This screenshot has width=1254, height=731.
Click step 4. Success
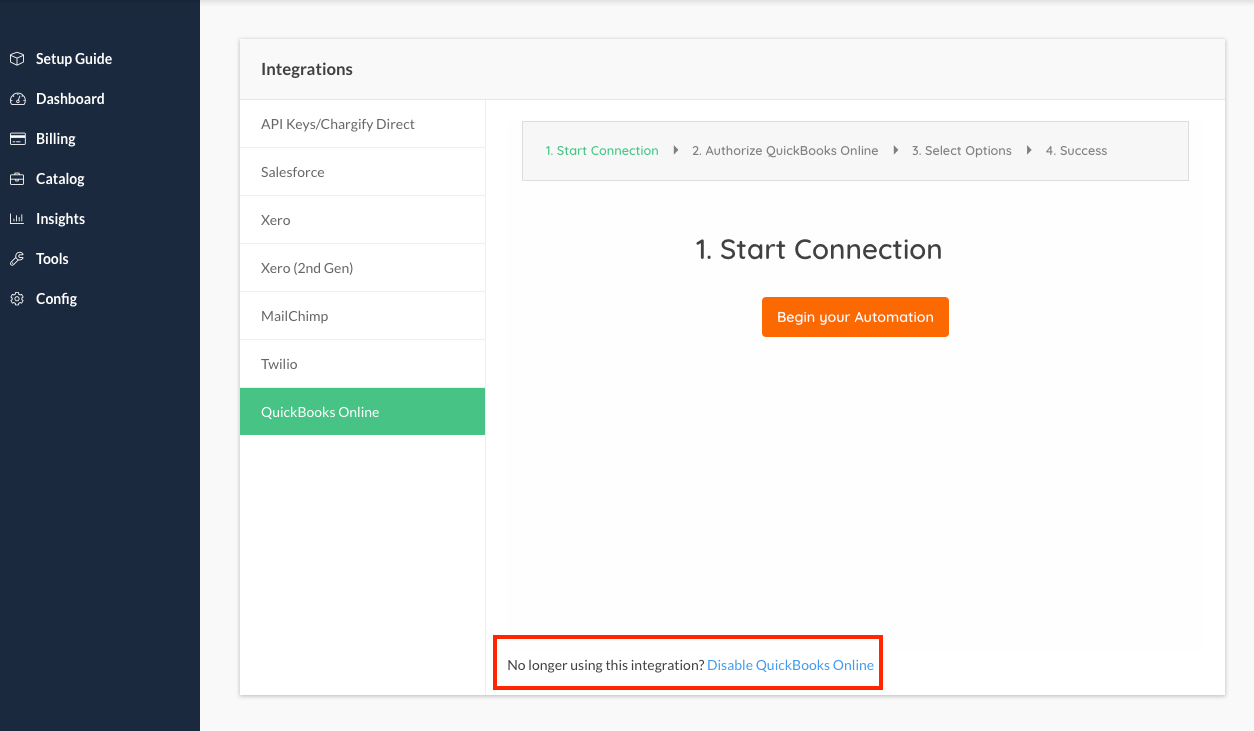click(1076, 151)
